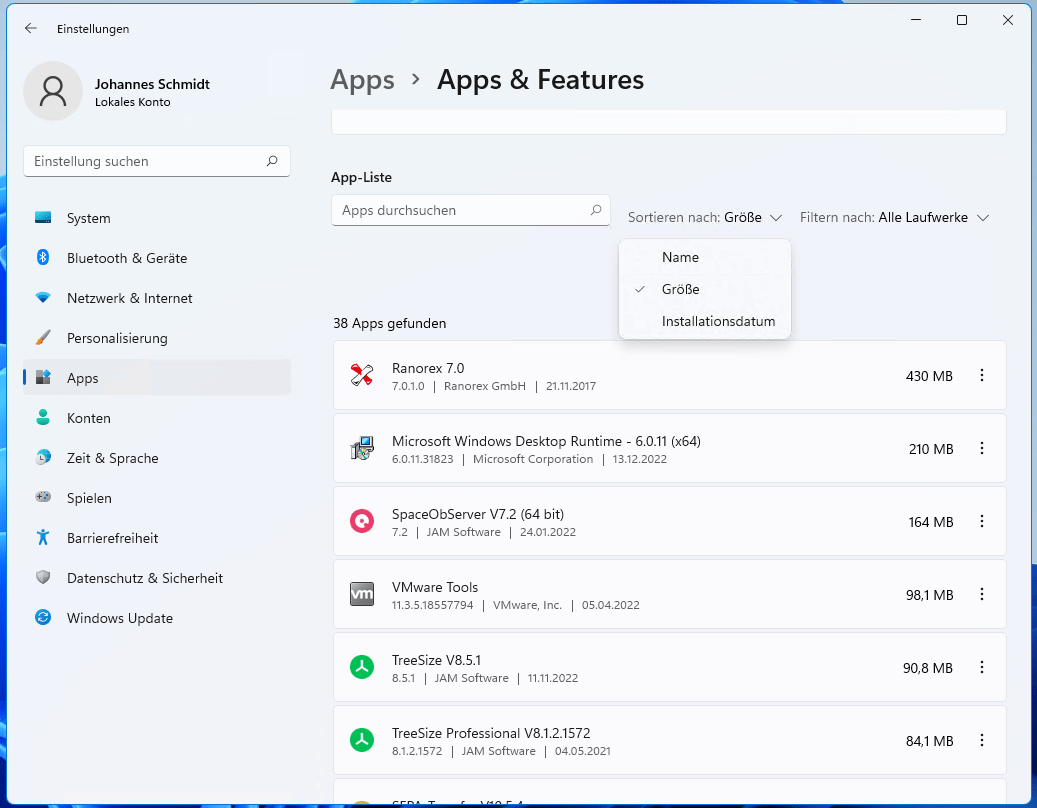Click the 38 Apps gefunden count text
This screenshot has height=808, width=1037.
coord(390,323)
